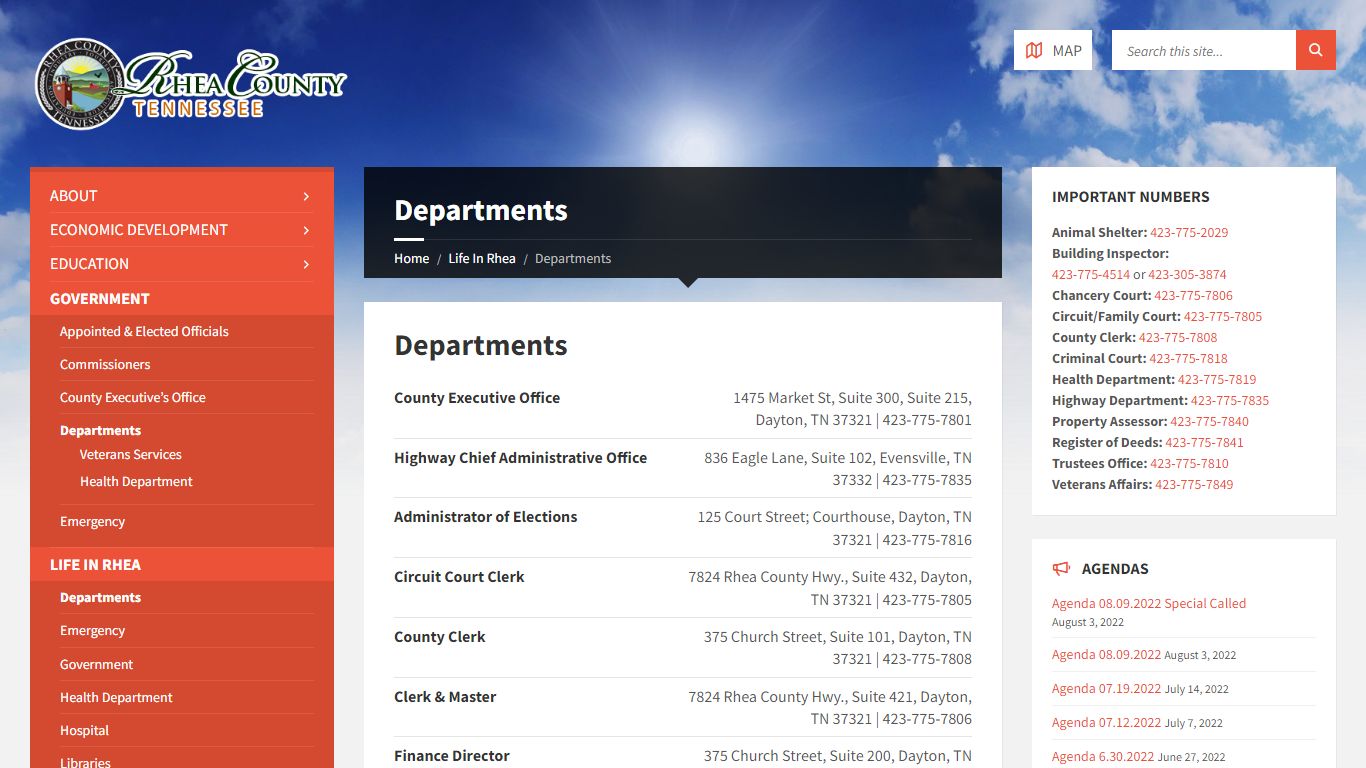Click Building Inspector number 423-305-3874
This screenshot has height=768, width=1366.
1187,274
